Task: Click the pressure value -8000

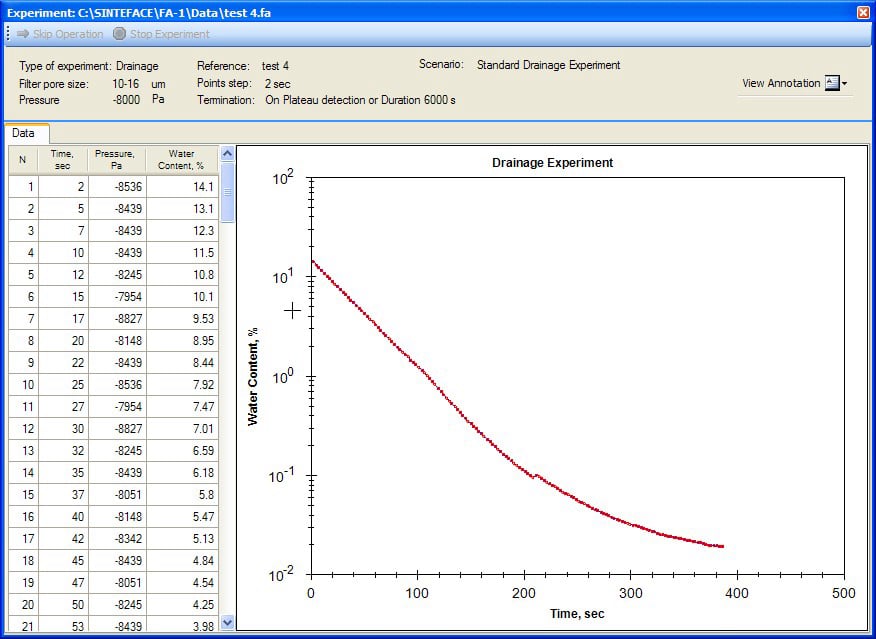Action: click(126, 100)
